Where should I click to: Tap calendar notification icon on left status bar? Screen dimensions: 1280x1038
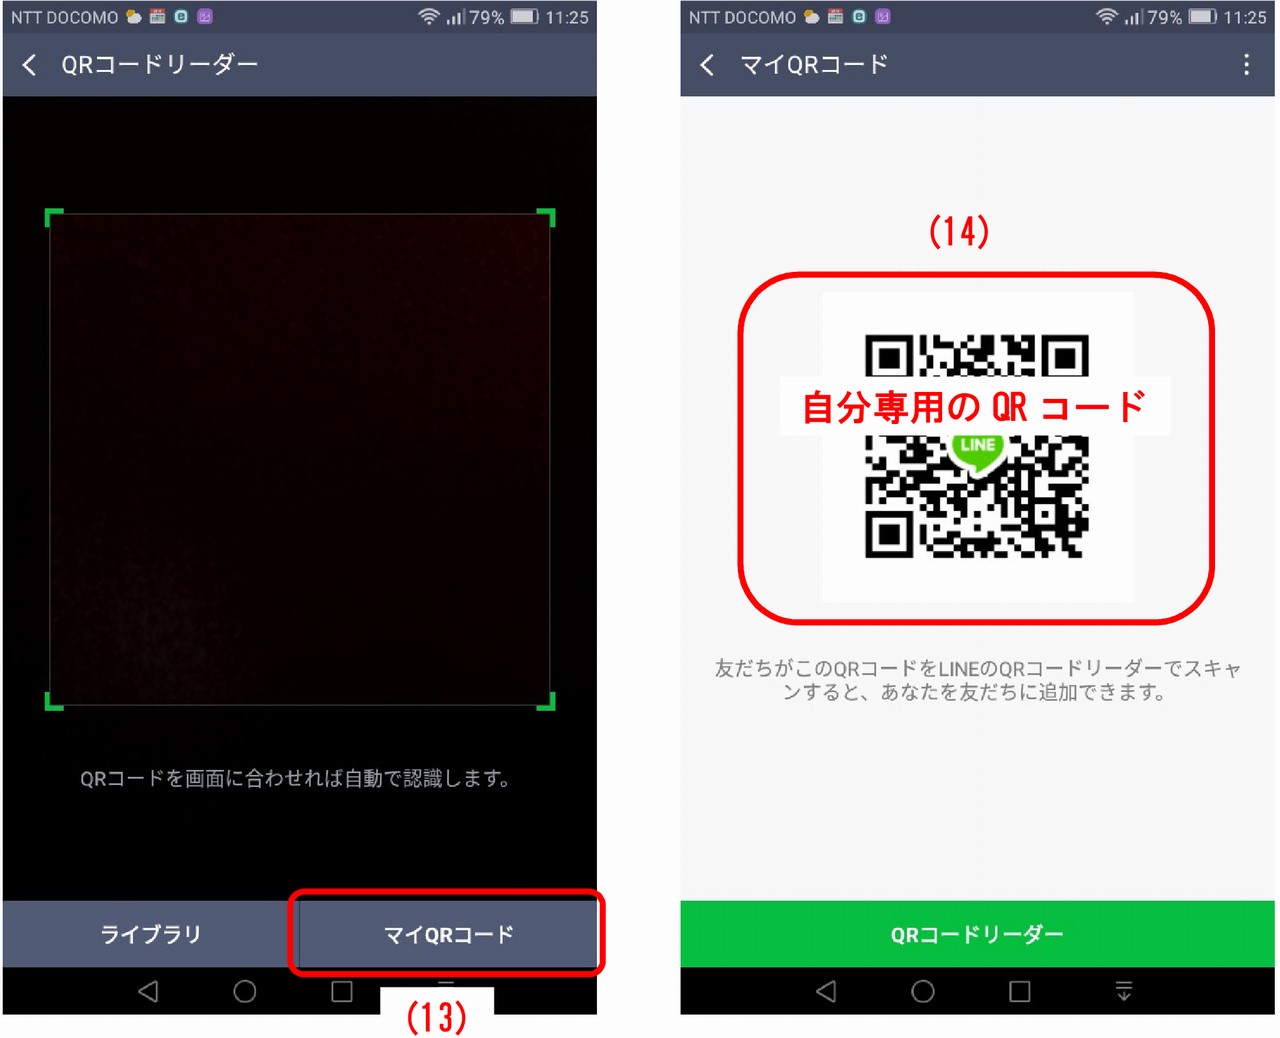[x=158, y=17]
